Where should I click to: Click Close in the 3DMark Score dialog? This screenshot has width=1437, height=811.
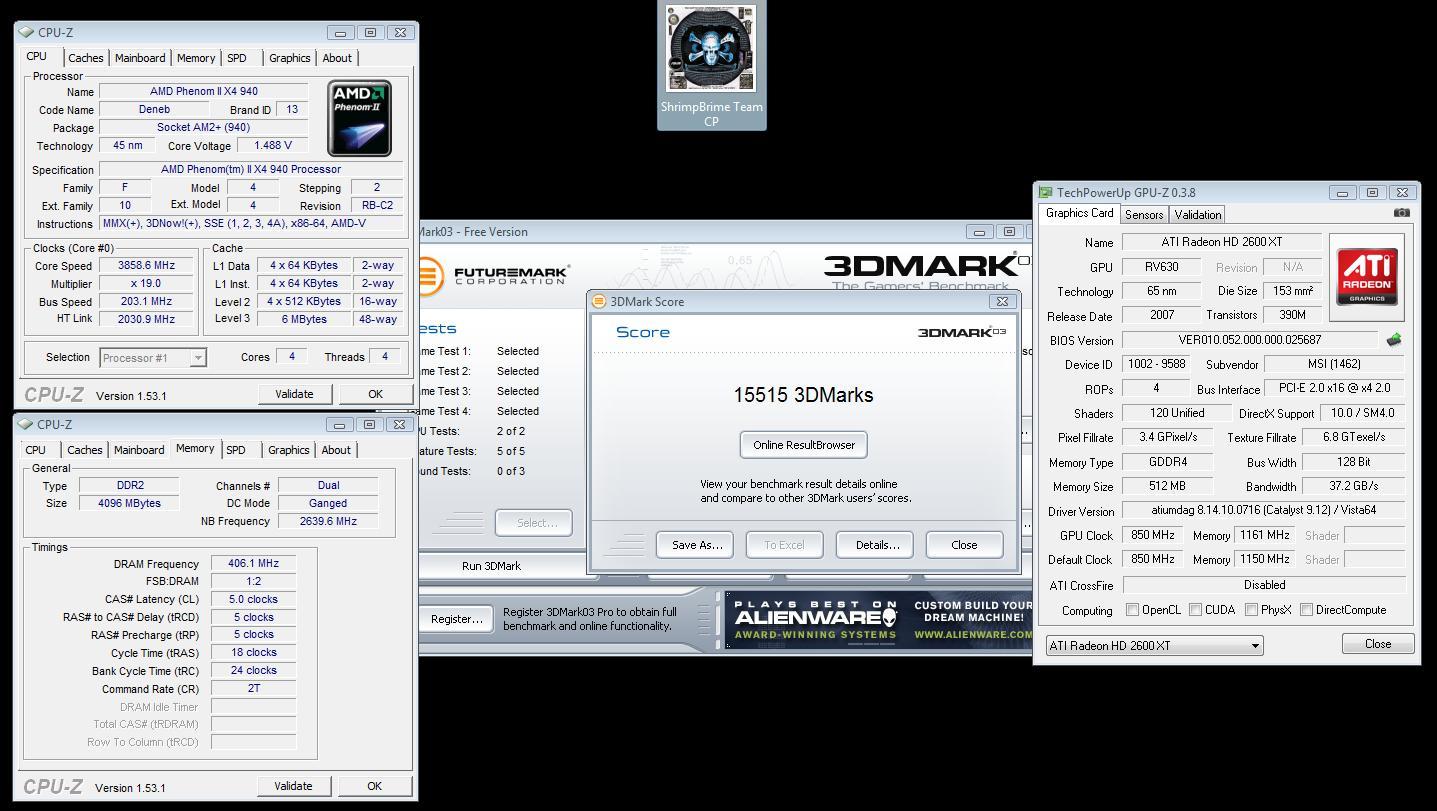click(x=964, y=545)
